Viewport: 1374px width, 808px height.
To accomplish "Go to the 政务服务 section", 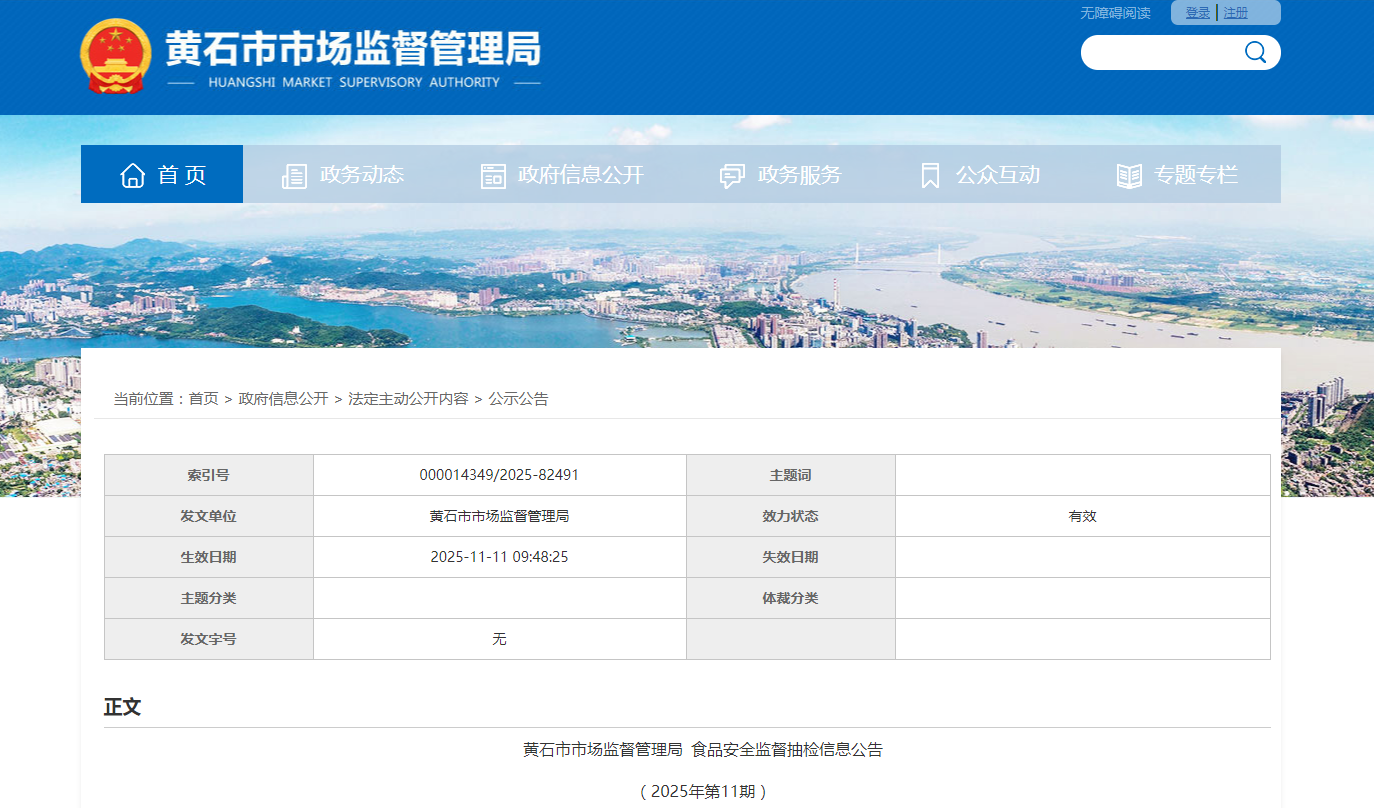I will [799, 175].
